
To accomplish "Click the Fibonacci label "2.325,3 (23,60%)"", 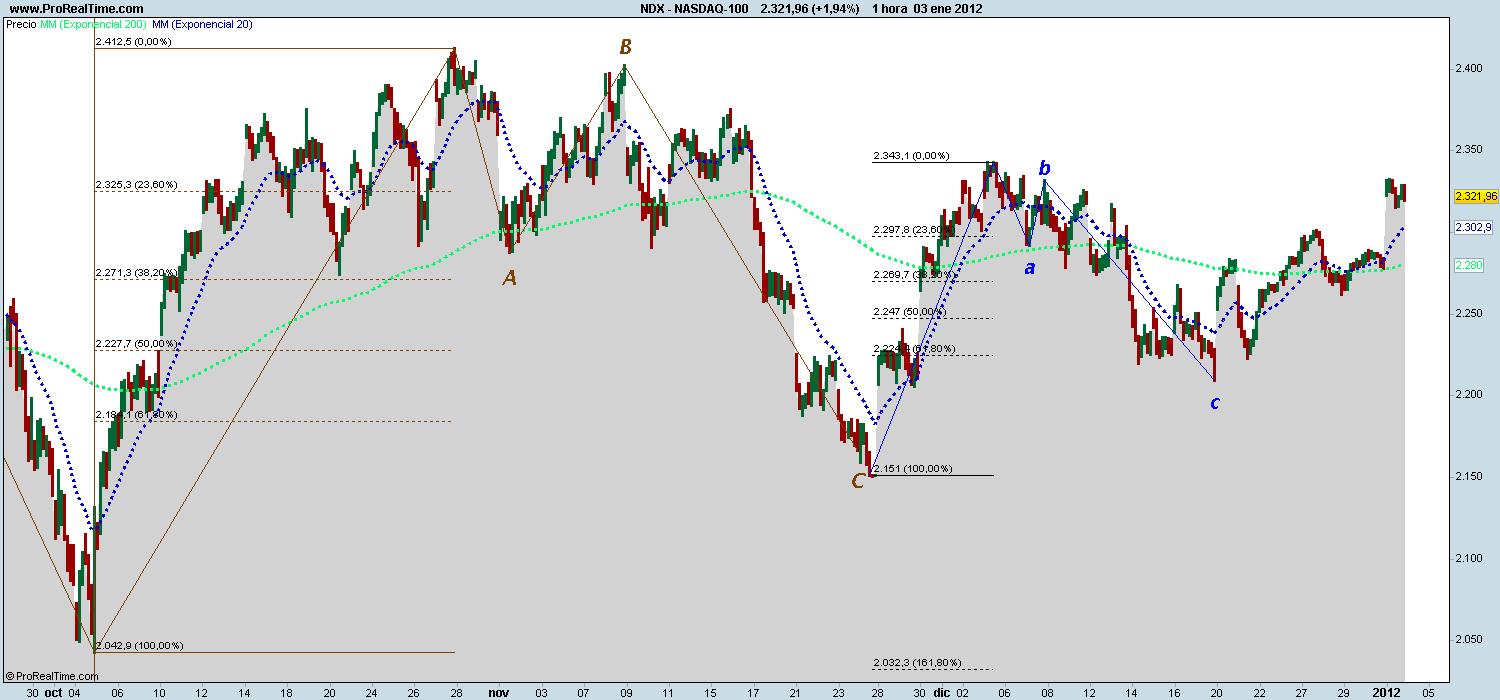I will pos(136,185).
